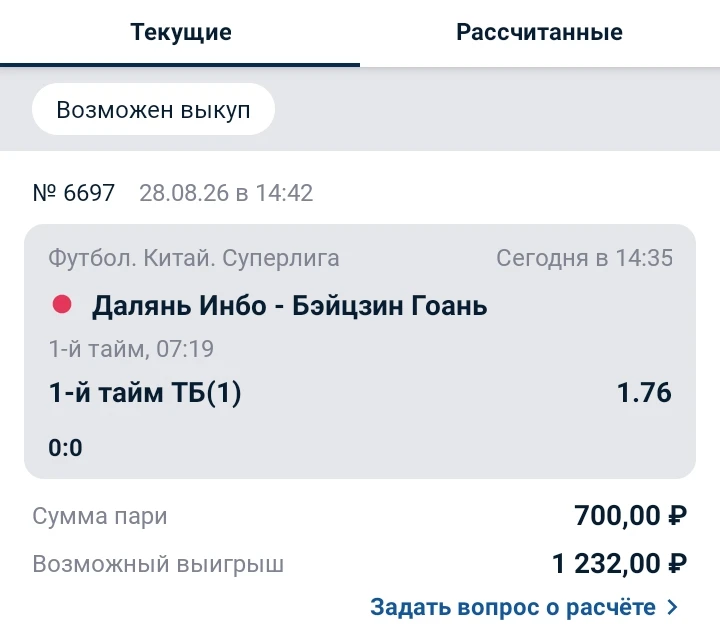Click Сегодня в 14:35 match time

[585, 258]
